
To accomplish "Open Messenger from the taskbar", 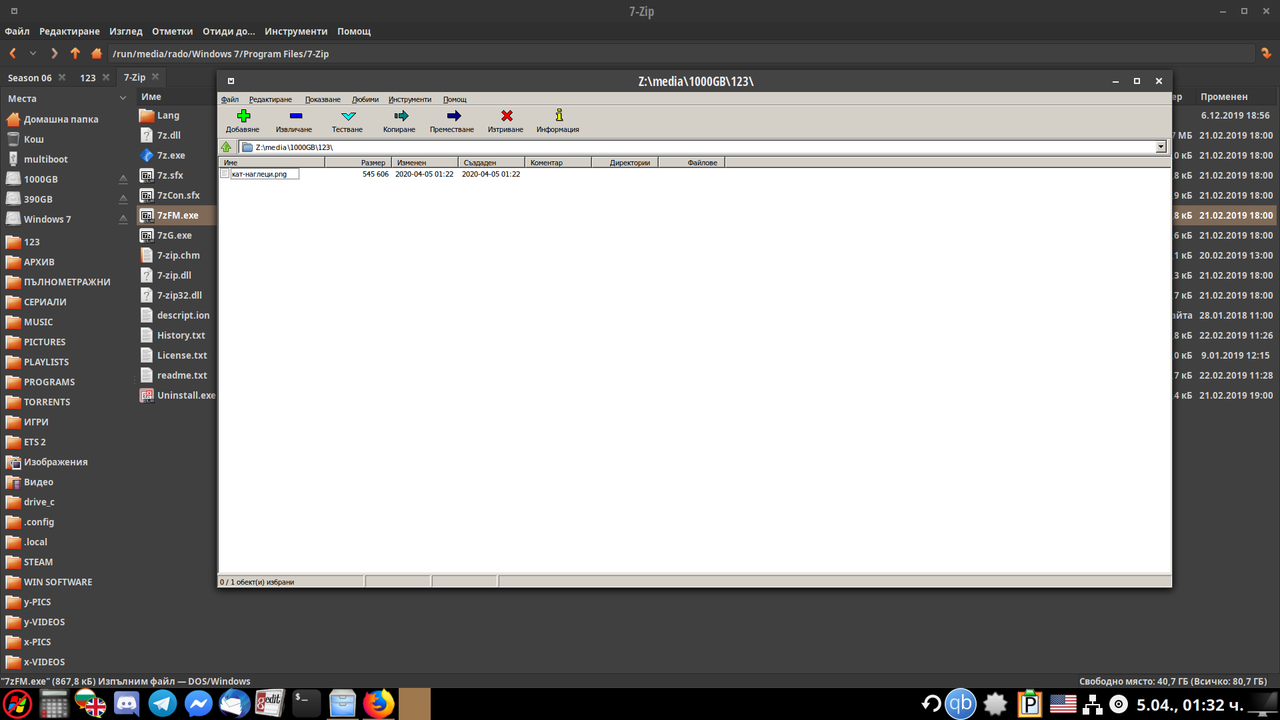I will [x=198, y=704].
